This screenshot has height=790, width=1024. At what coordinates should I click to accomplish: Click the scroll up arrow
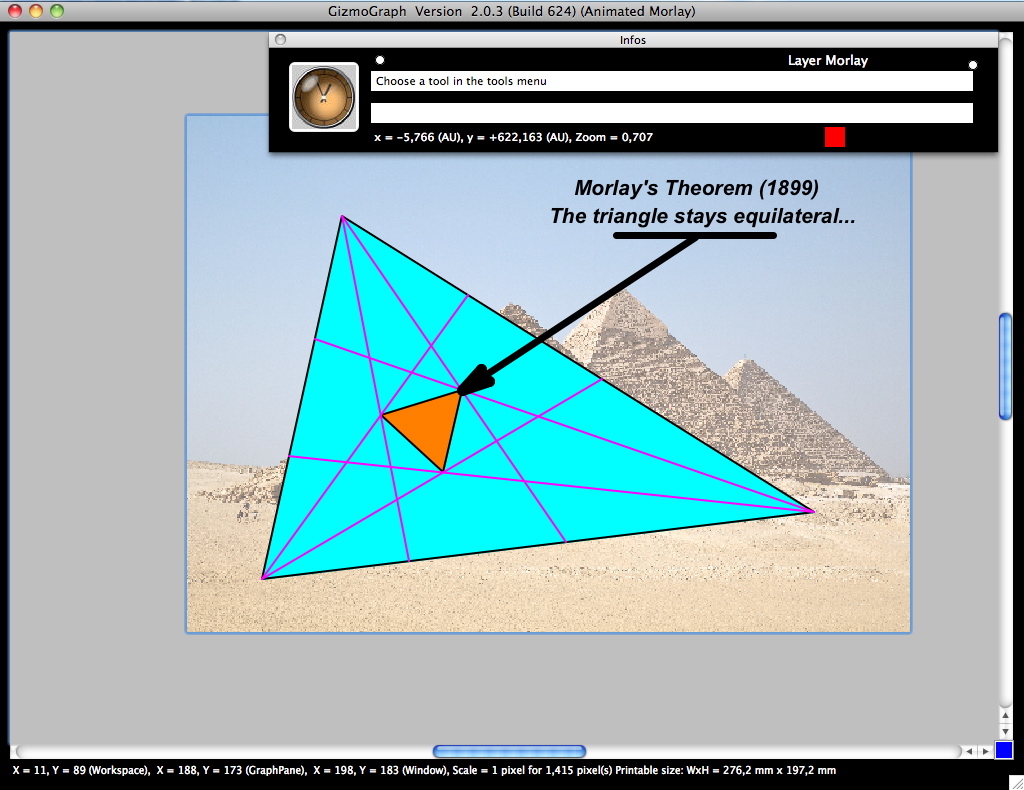click(1005, 716)
